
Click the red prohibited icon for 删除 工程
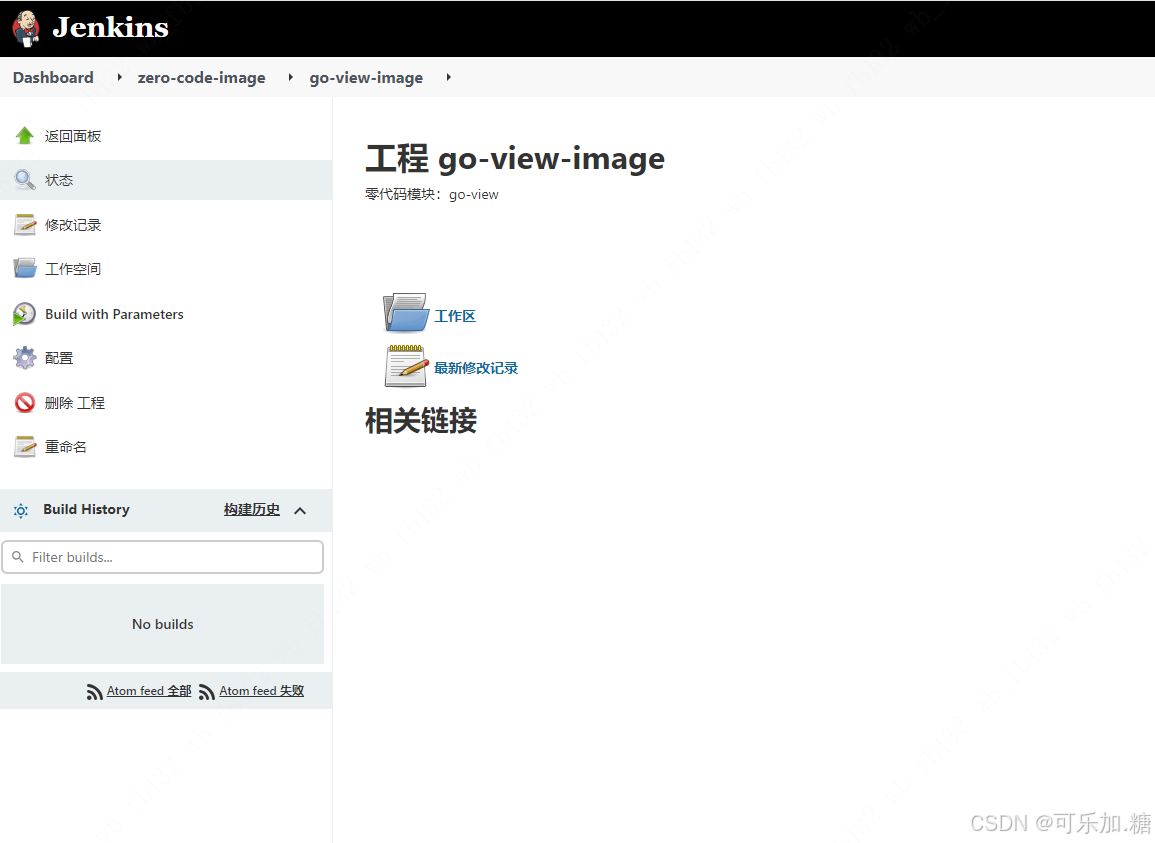click(x=24, y=402)
